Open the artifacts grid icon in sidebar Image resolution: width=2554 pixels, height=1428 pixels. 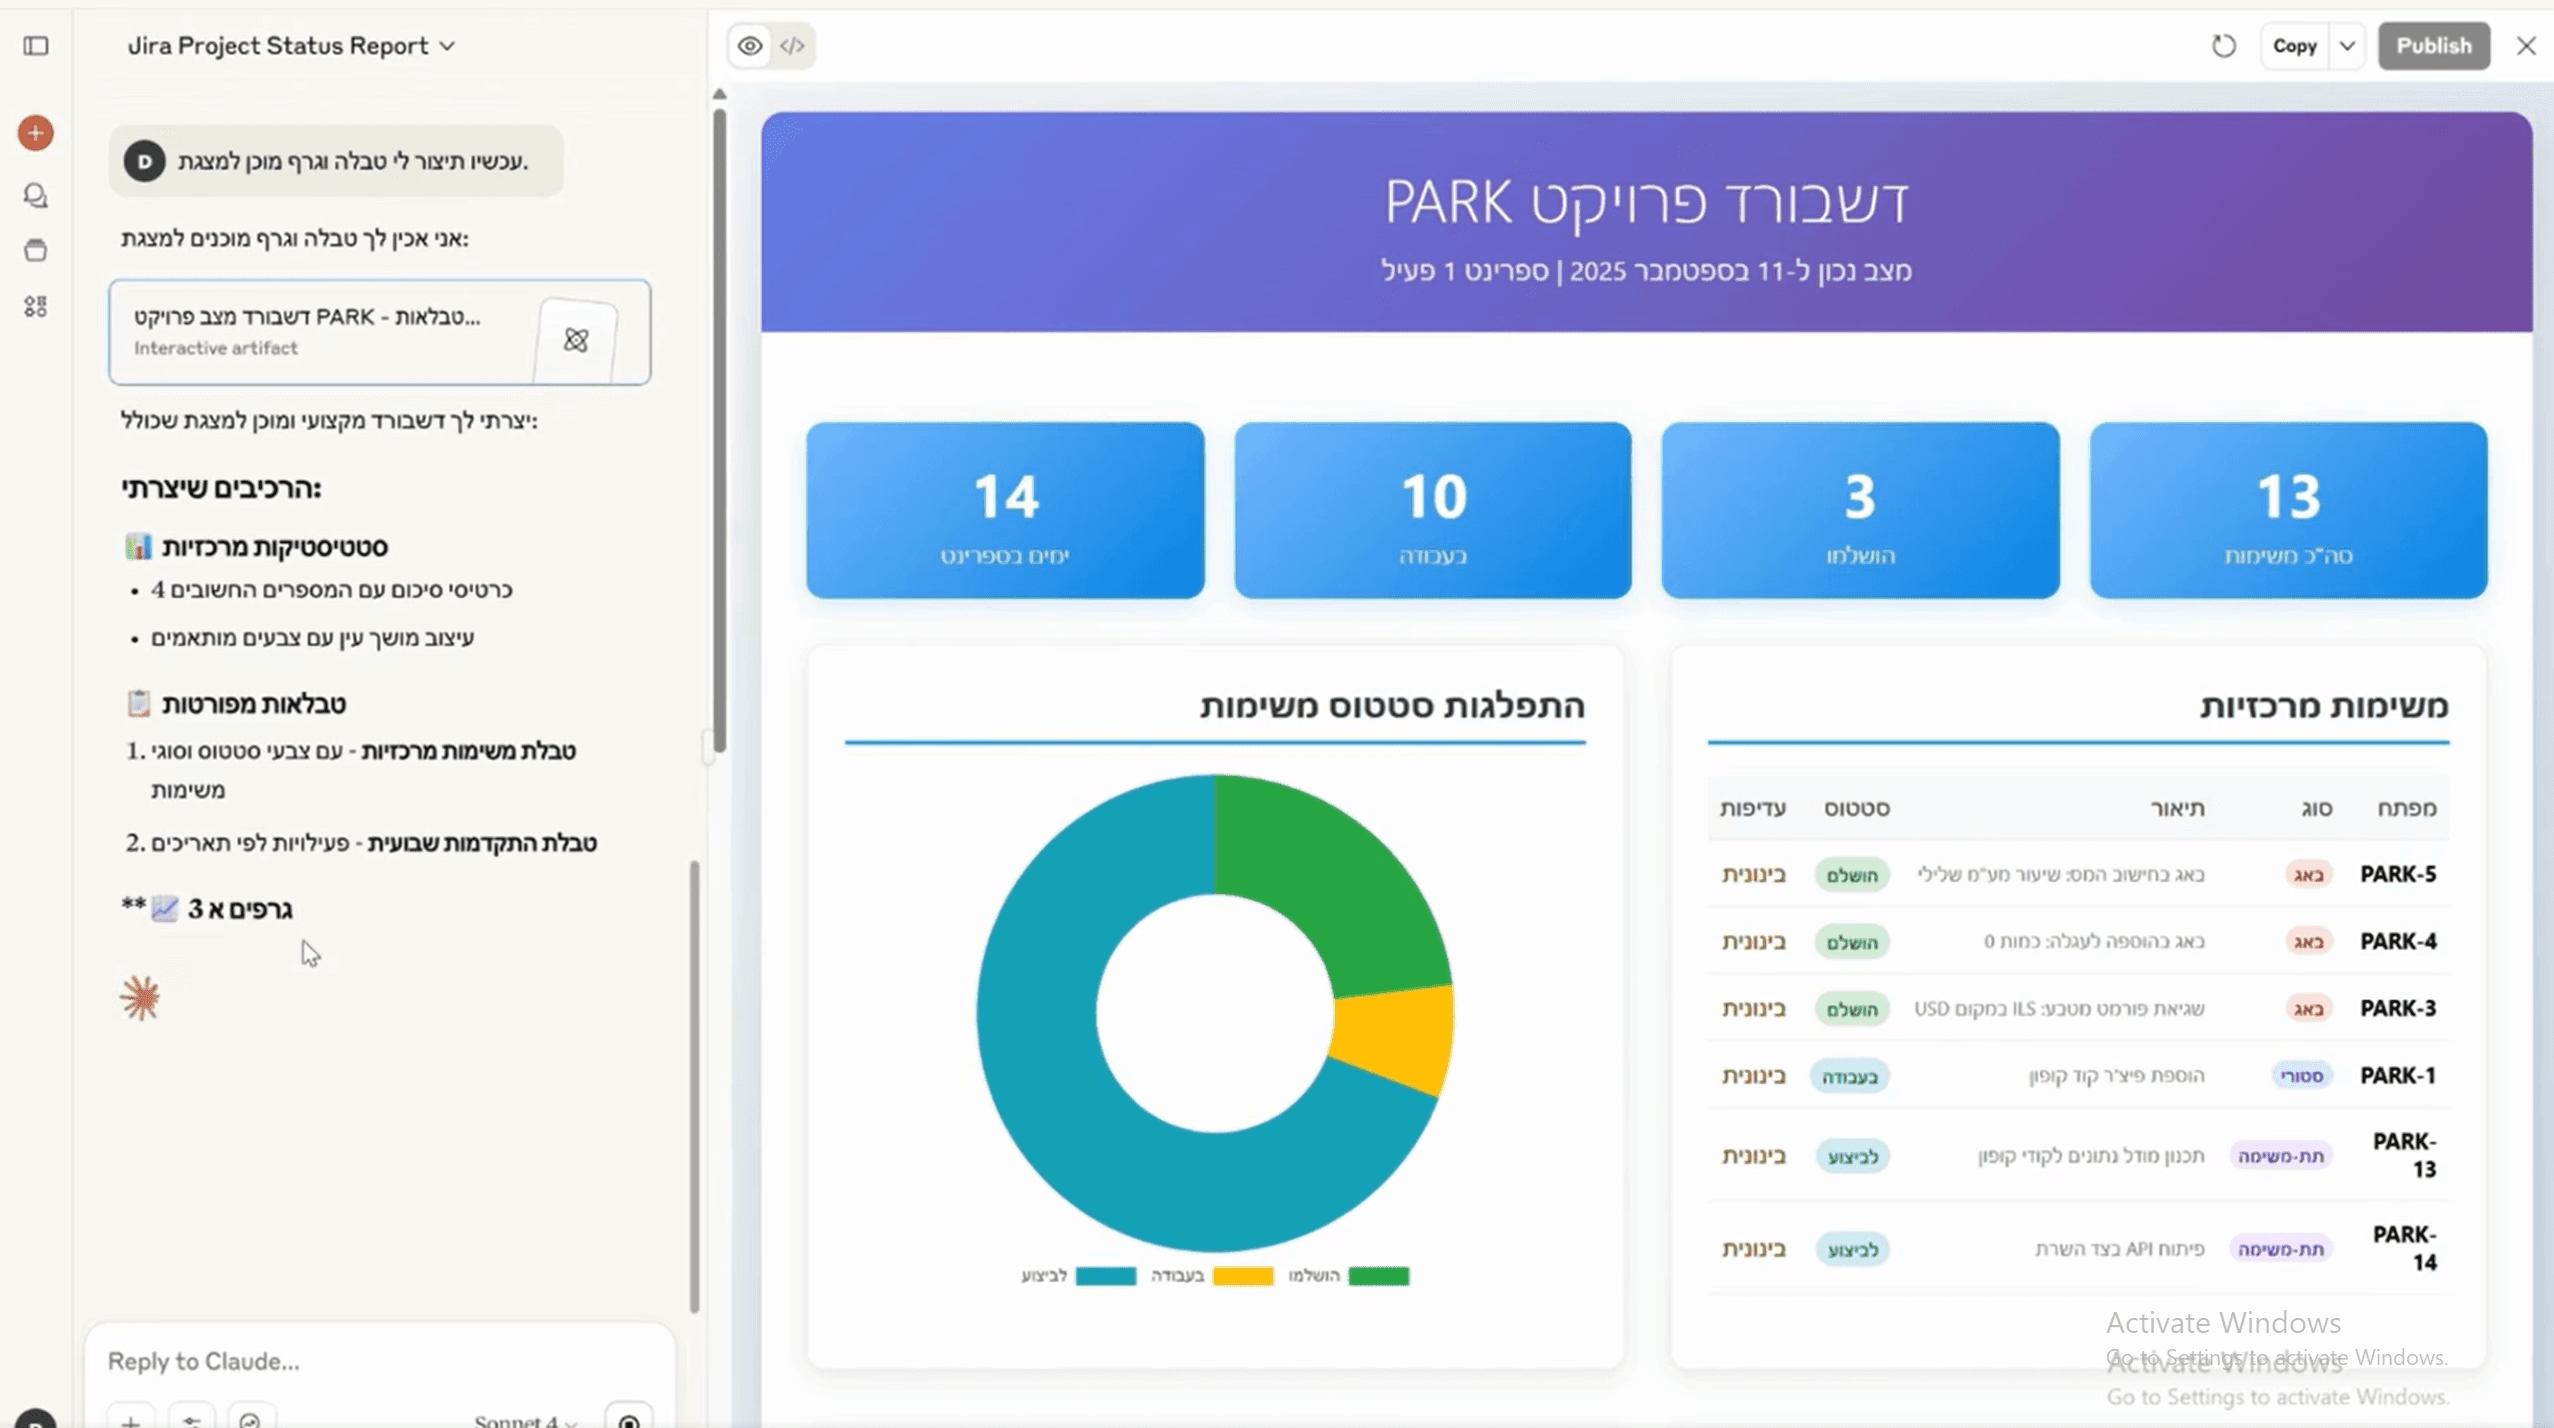pyautogui.click(x=36, y=306)
